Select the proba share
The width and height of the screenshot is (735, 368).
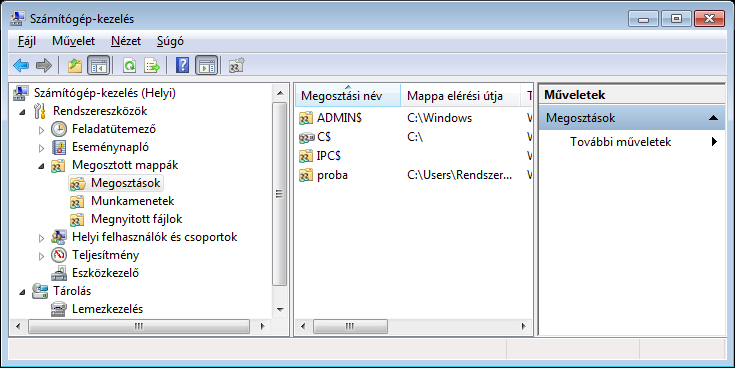332,175
